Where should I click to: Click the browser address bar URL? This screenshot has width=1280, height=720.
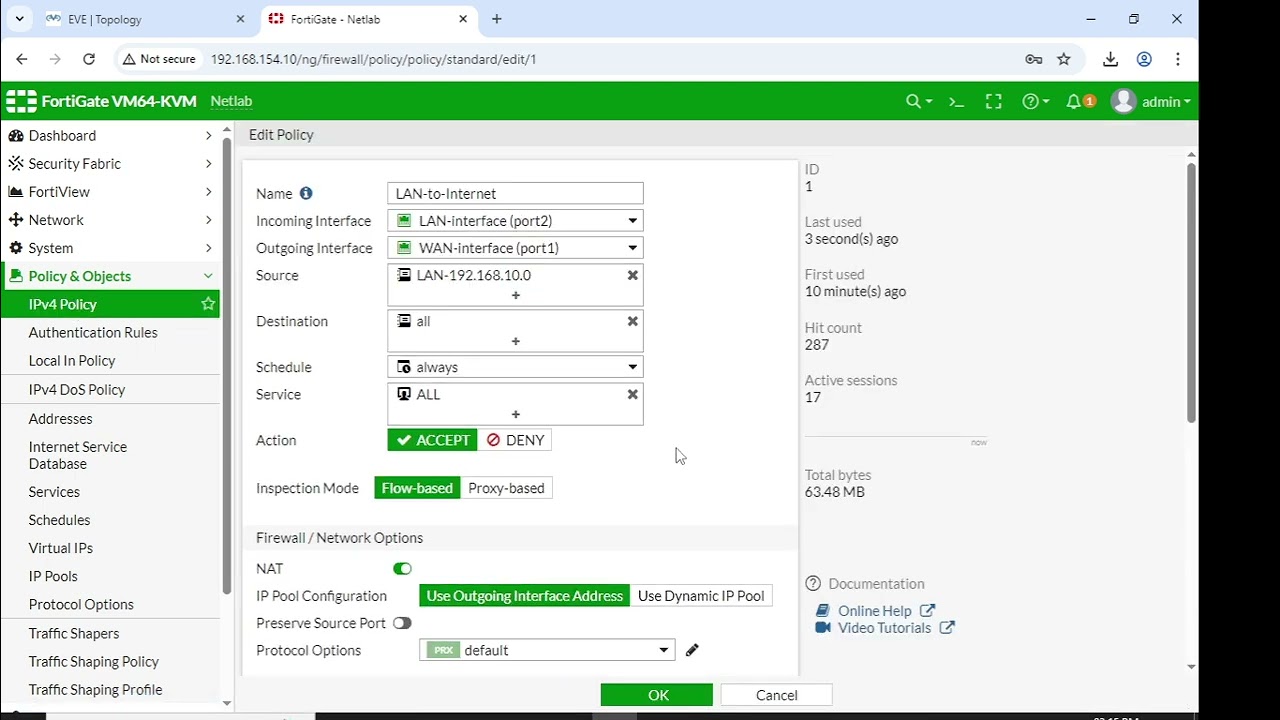point(373,59)
